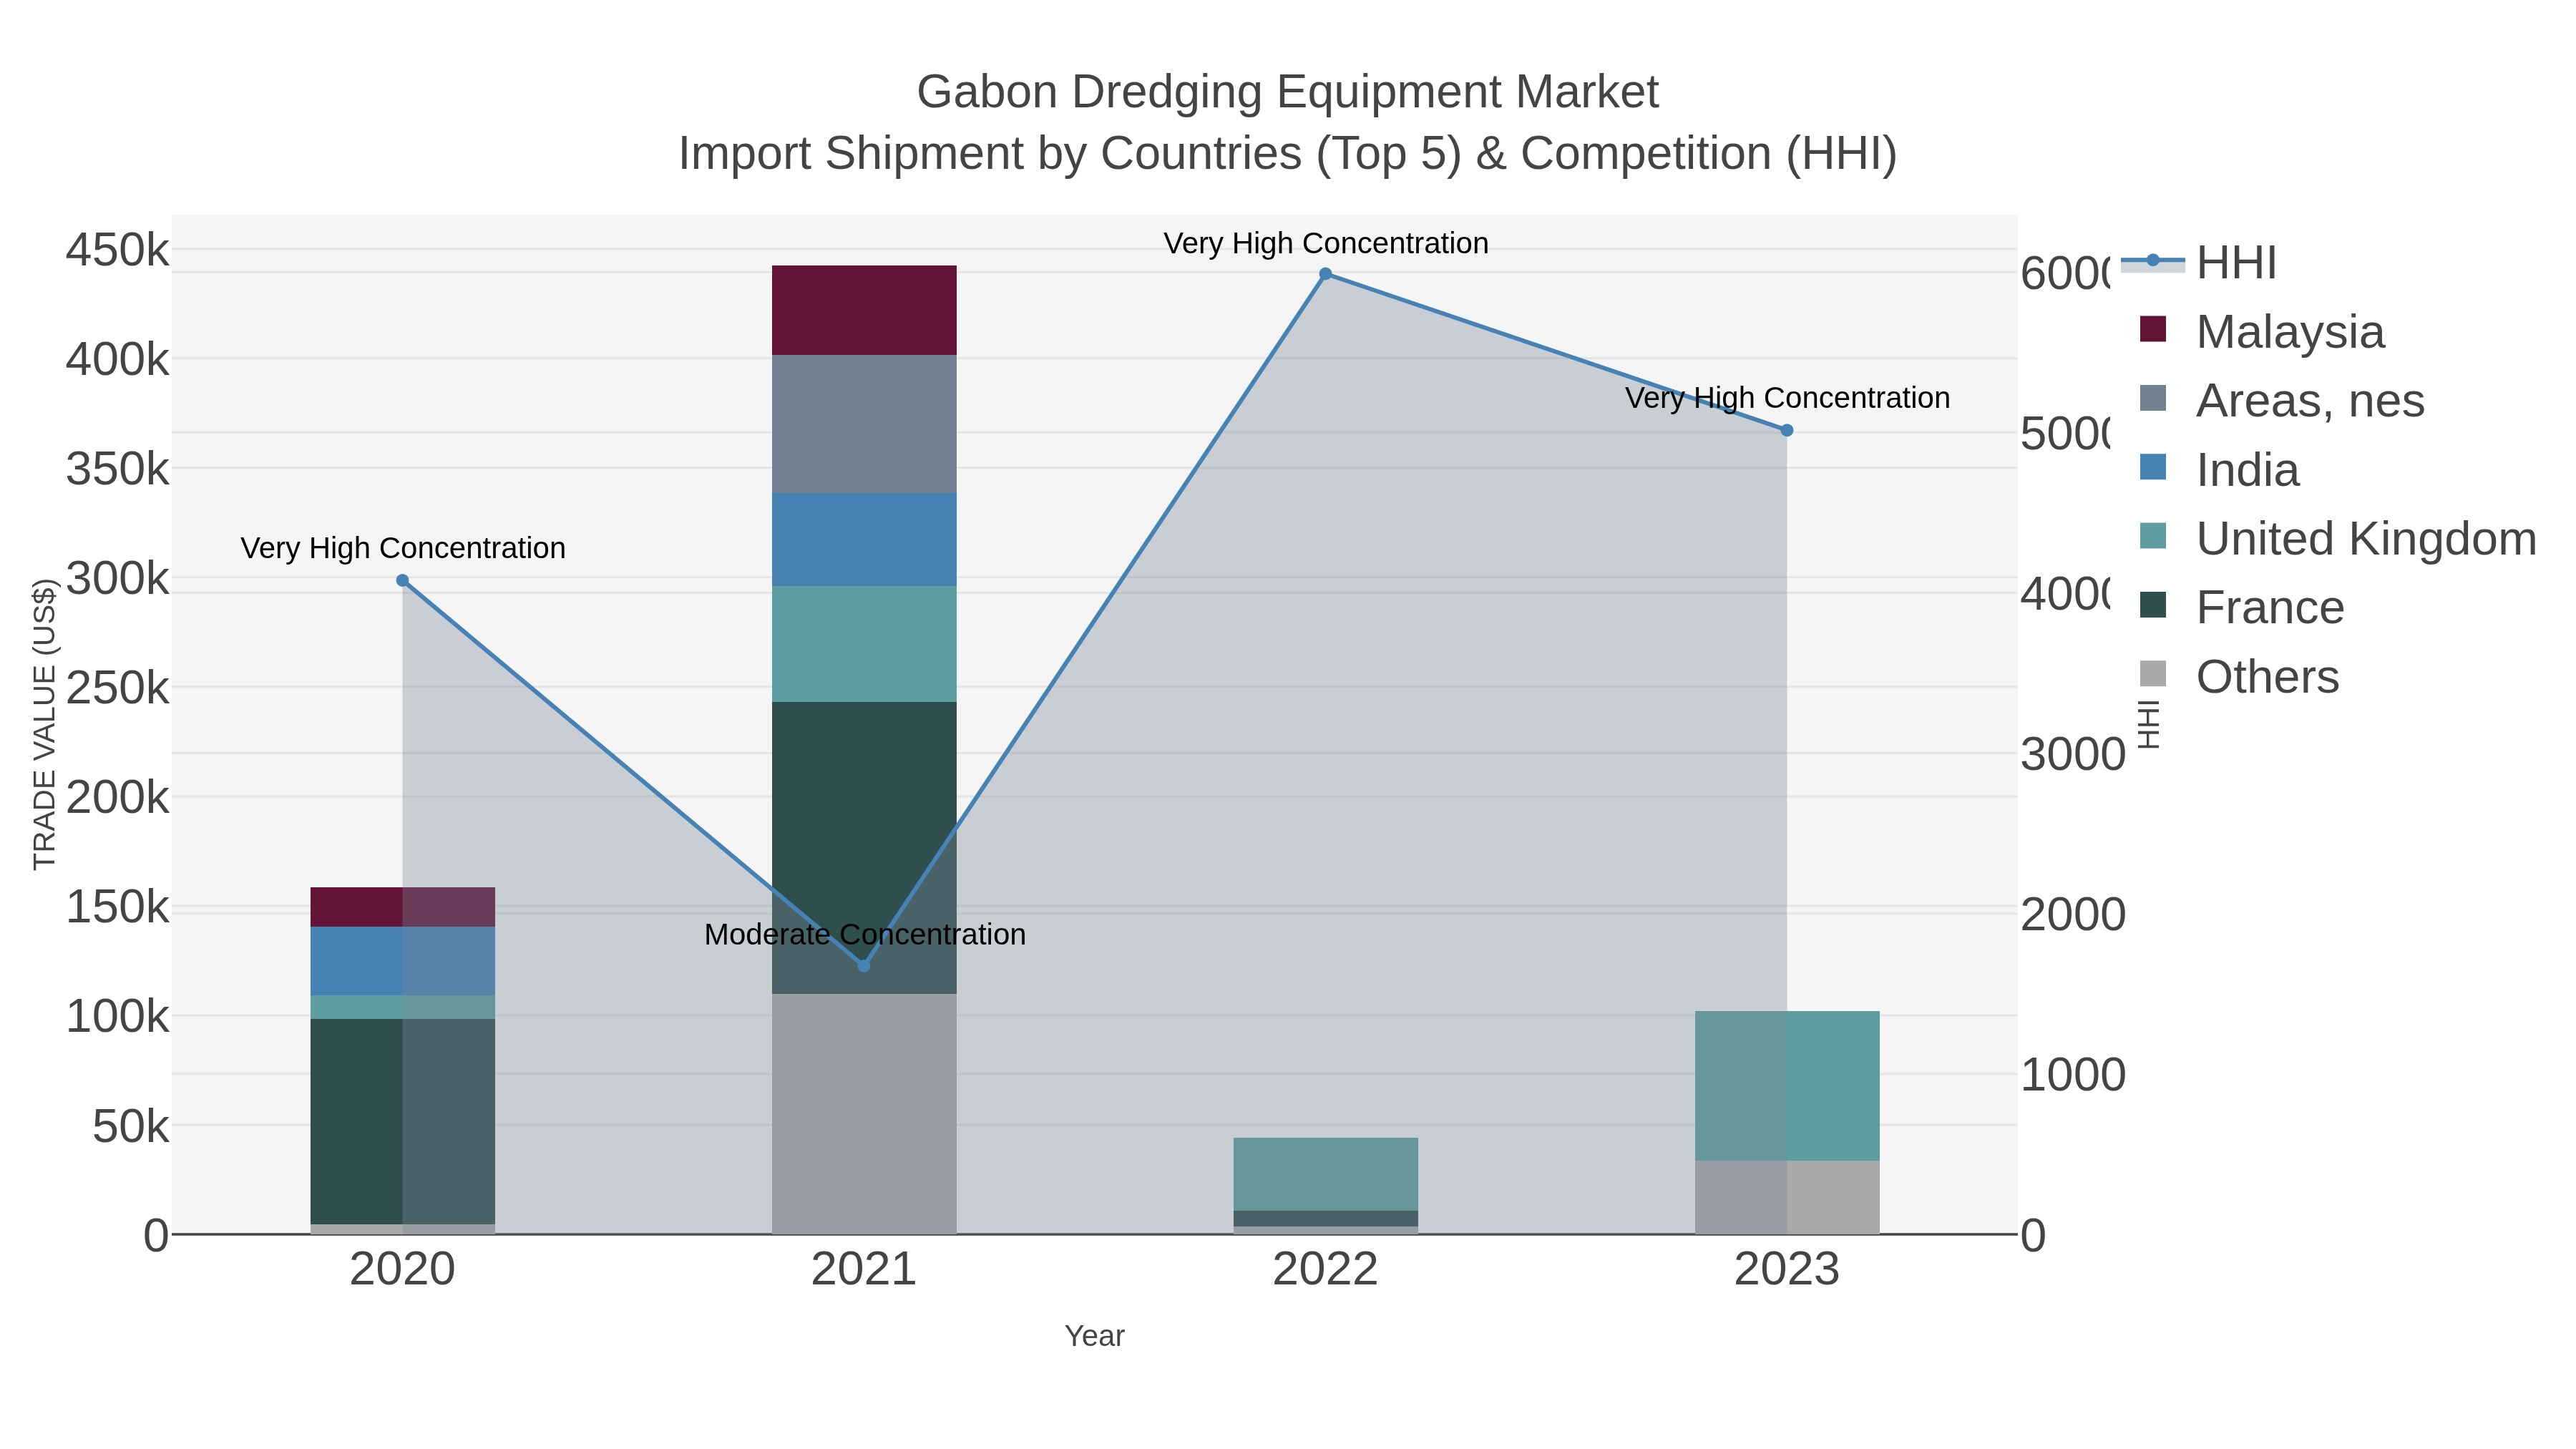Click the 2022 x-axis label
2576x1449 pixels.
tap(1325, 1270)
